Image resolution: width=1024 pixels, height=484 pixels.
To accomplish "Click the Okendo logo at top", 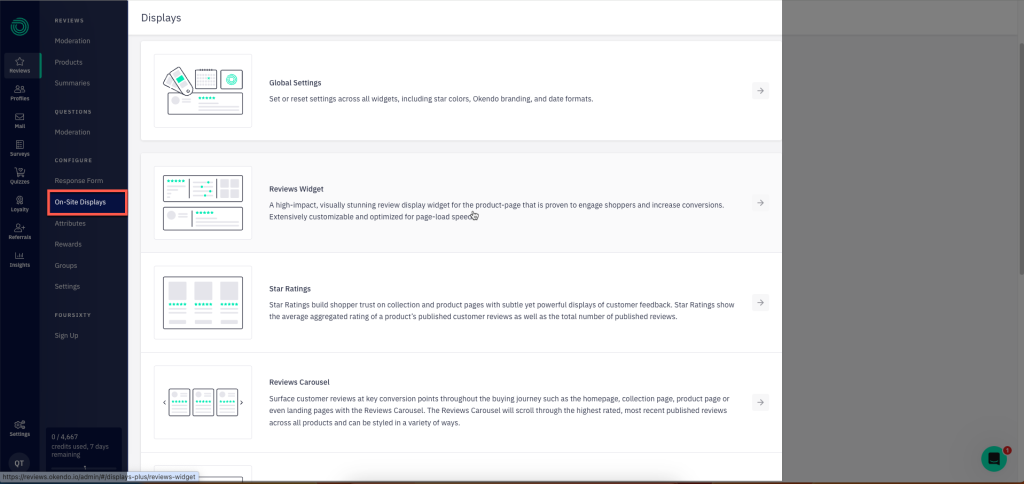I will [20, 27].
